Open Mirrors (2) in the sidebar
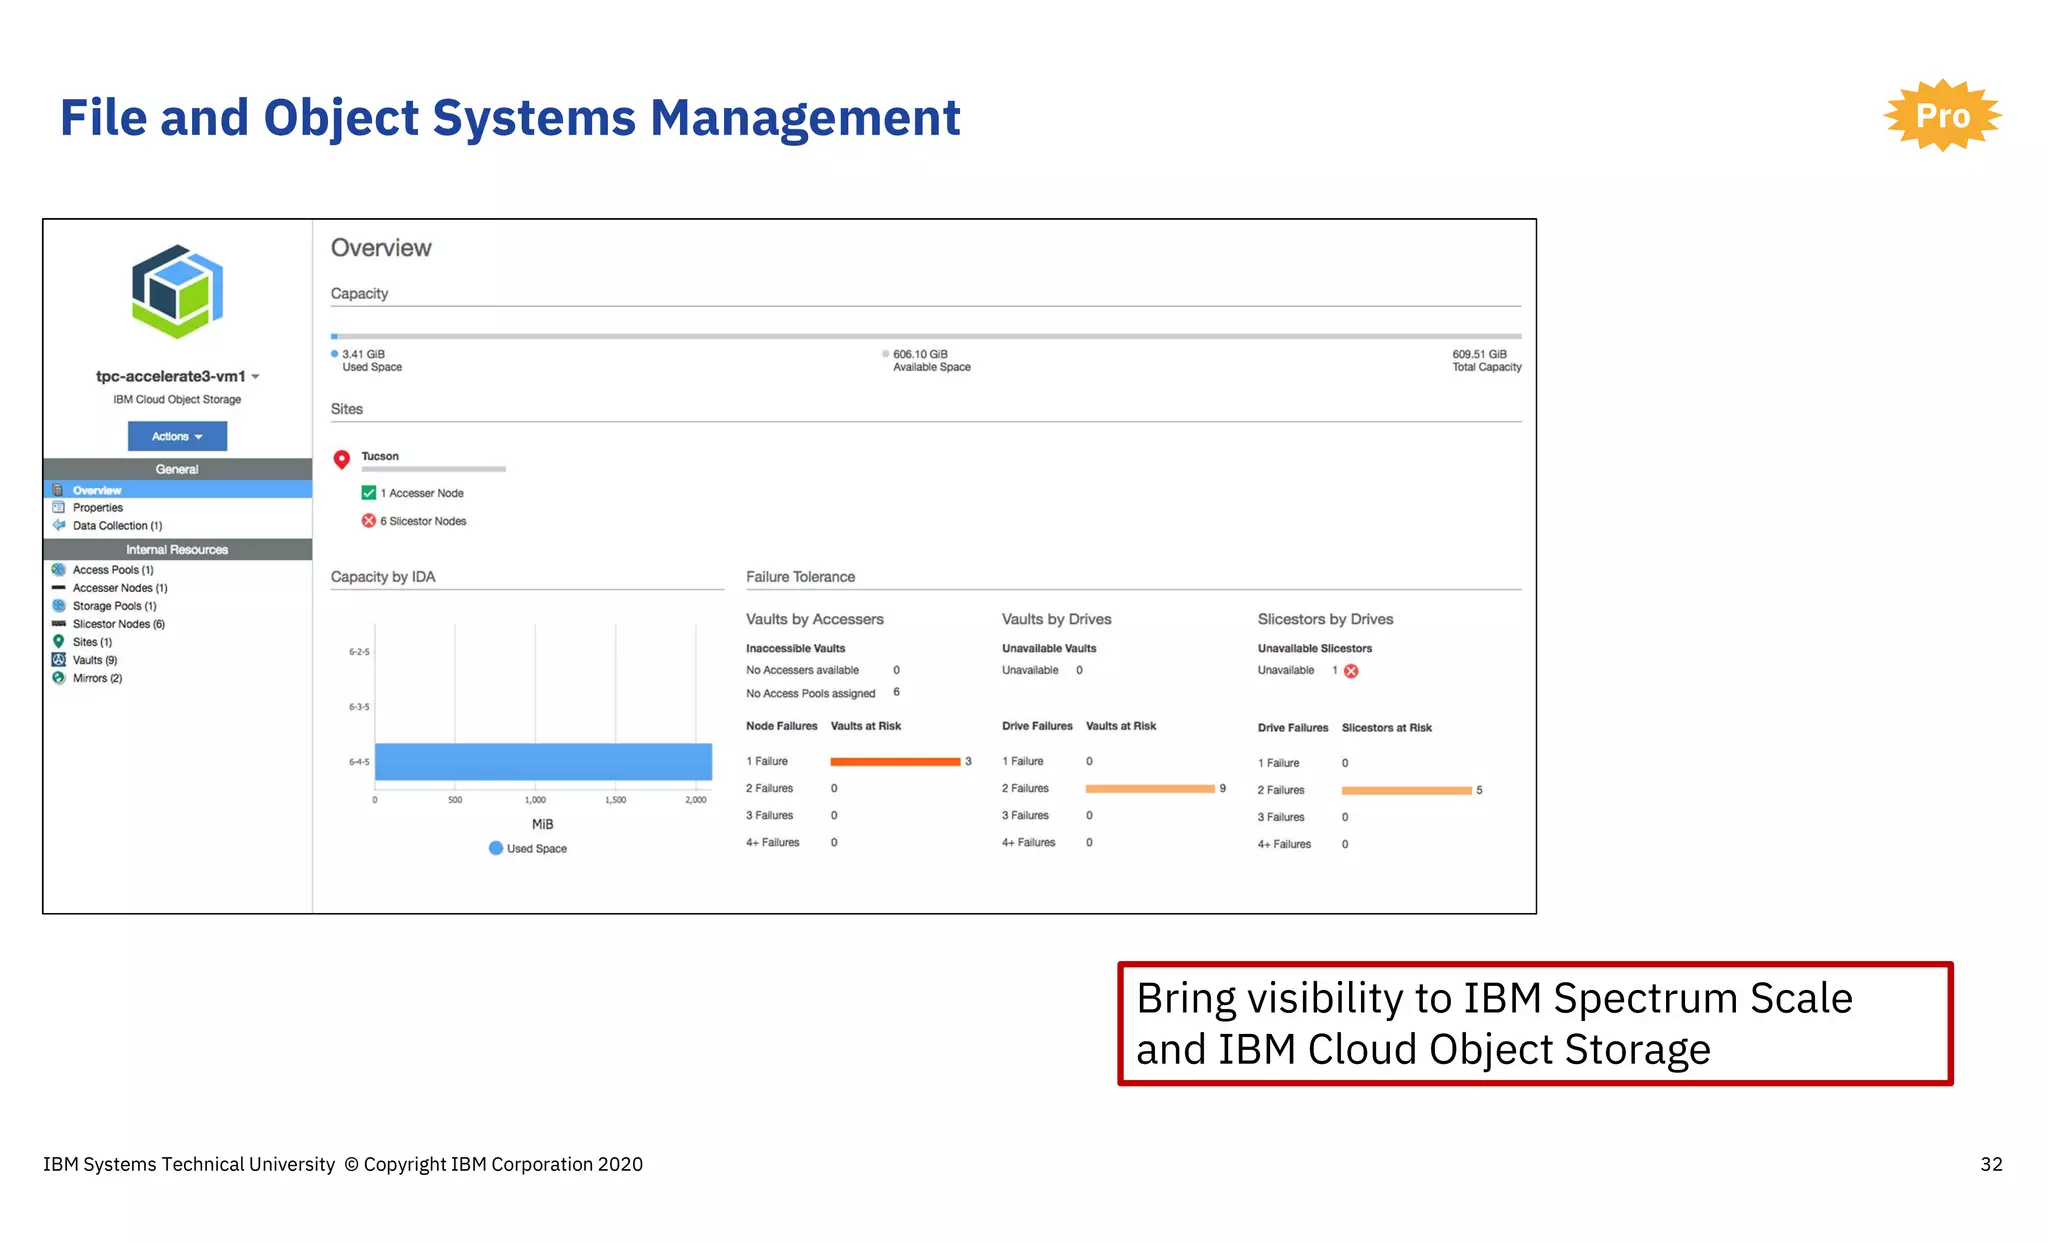The image size is (2048, 1243). pos(97,678)
